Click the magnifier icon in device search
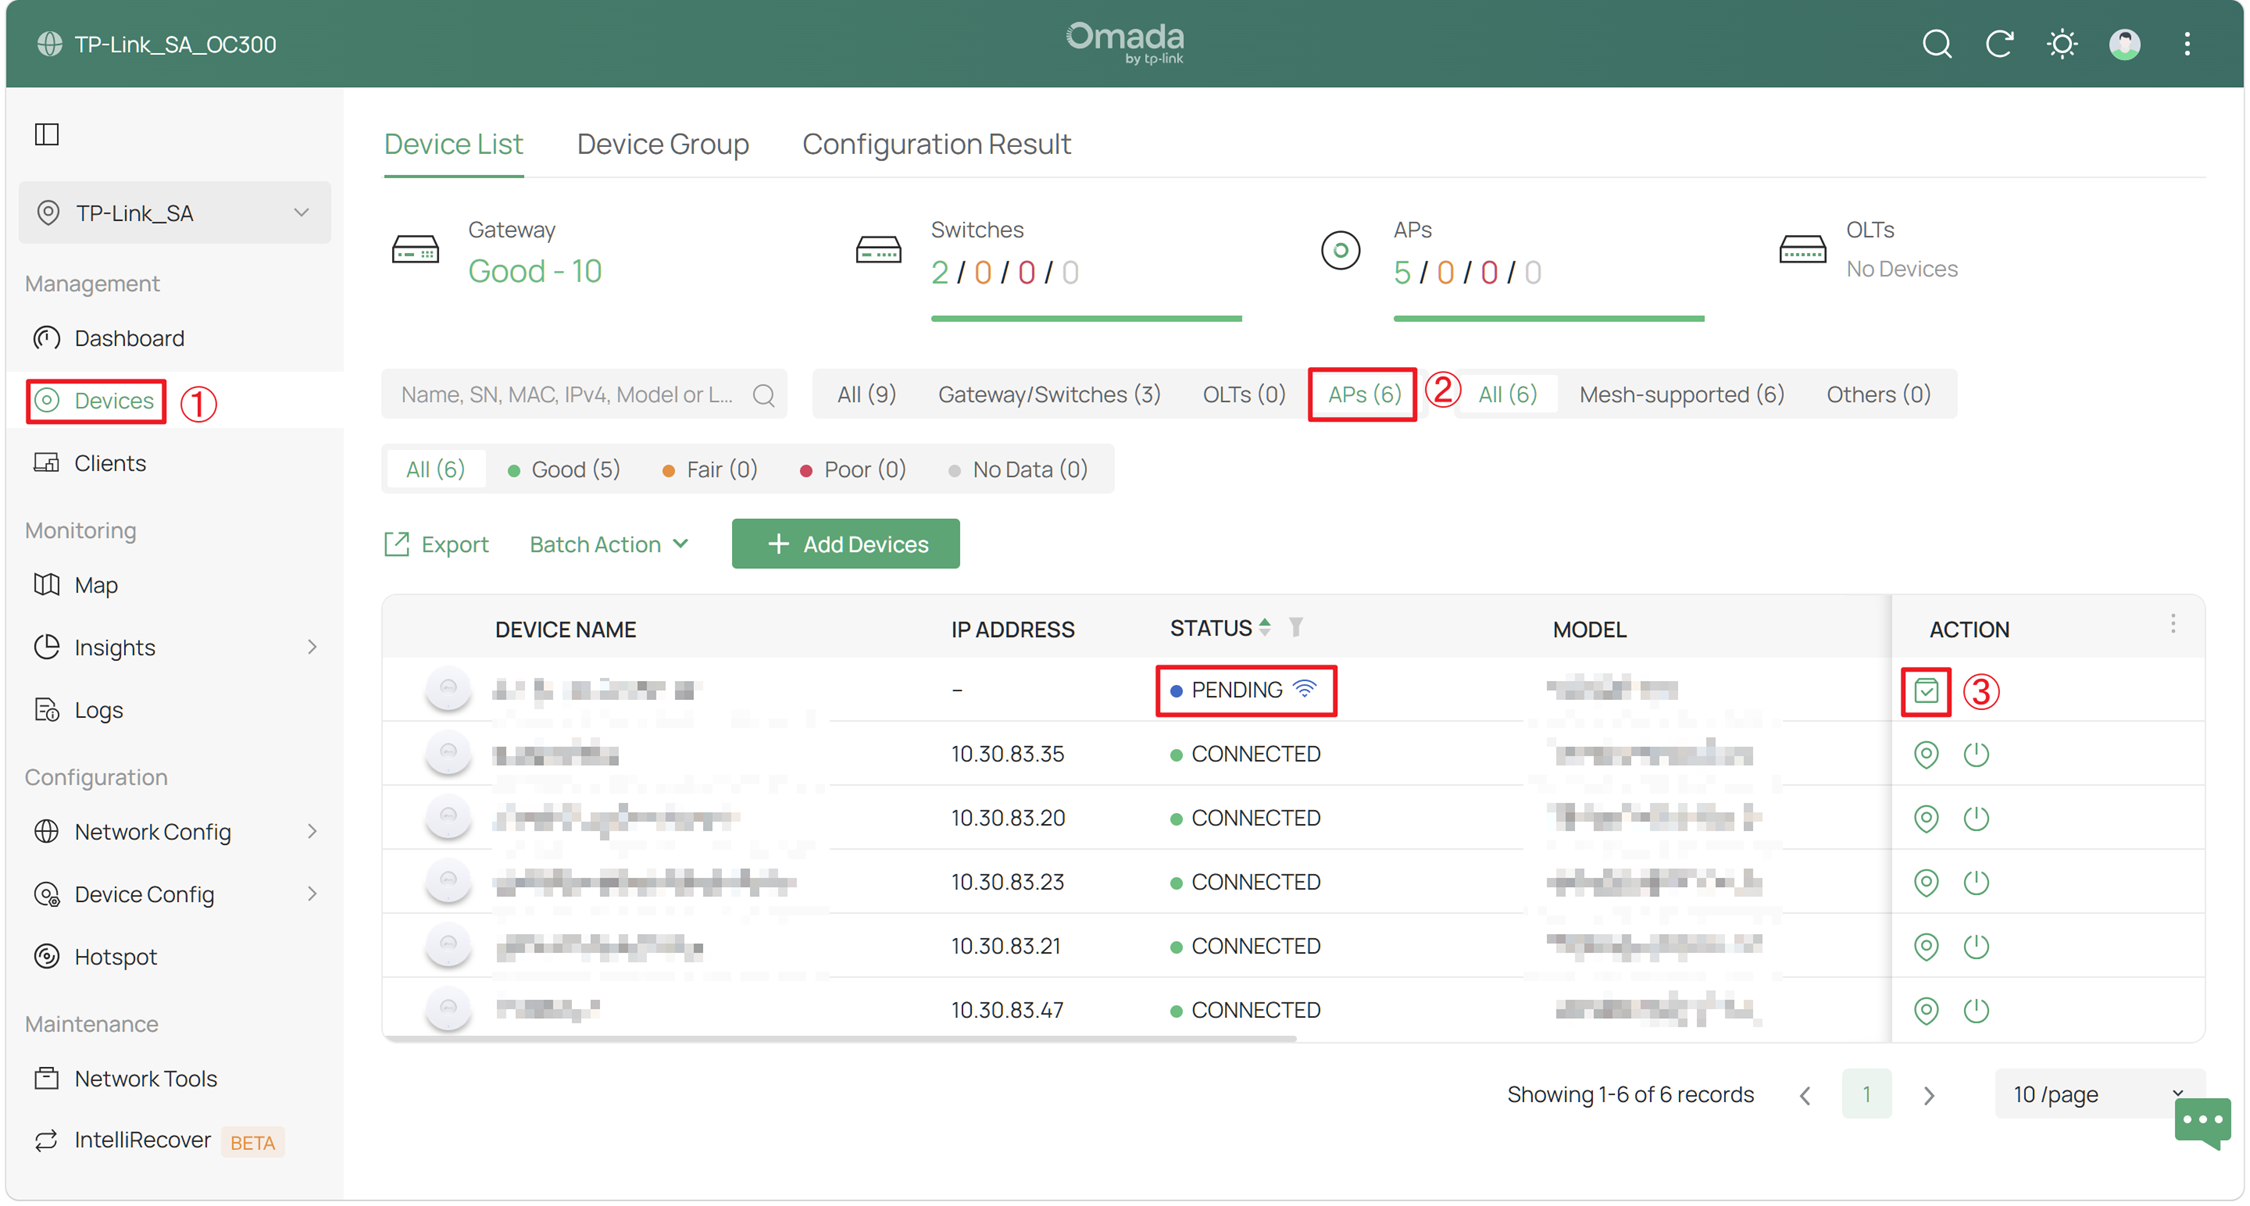2250x1206 pixels. (x=764, y=395)
